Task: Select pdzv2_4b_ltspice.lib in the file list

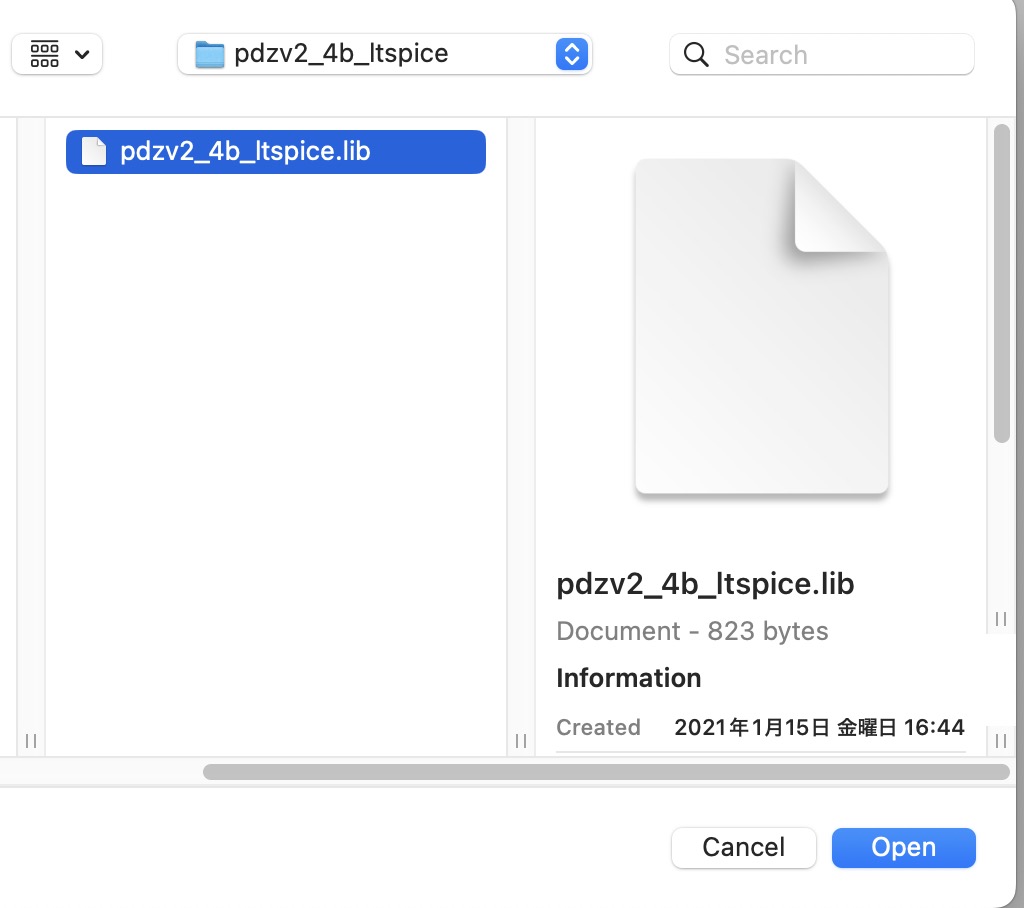Action: pyautogui.click(x=275, y=152)
